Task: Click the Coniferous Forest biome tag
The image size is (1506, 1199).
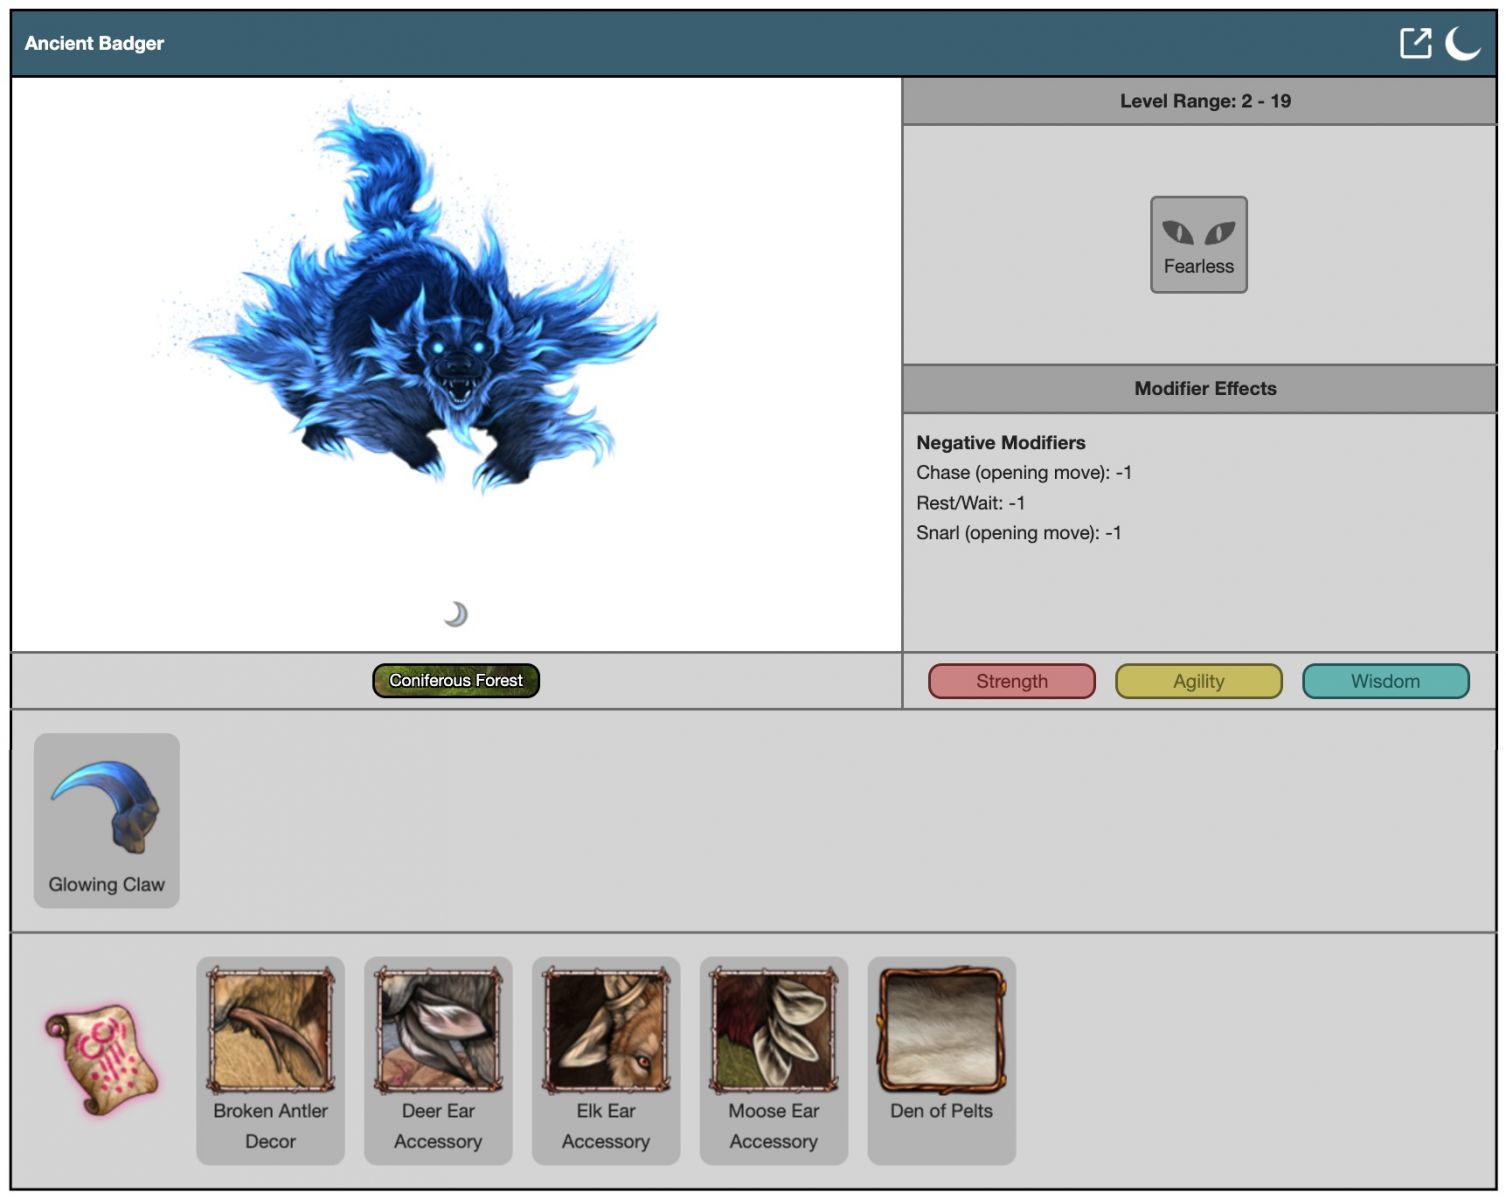Action: (x=456, y=680)
